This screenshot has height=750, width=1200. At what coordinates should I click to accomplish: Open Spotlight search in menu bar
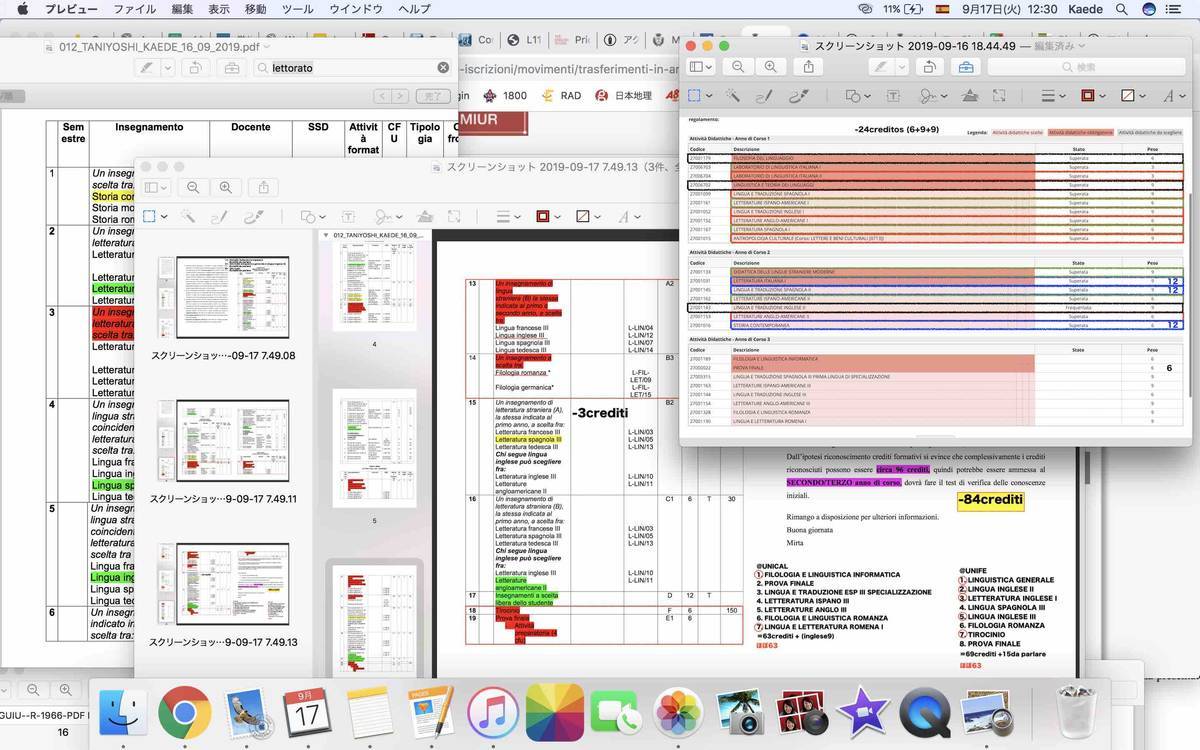point(1121,9)
